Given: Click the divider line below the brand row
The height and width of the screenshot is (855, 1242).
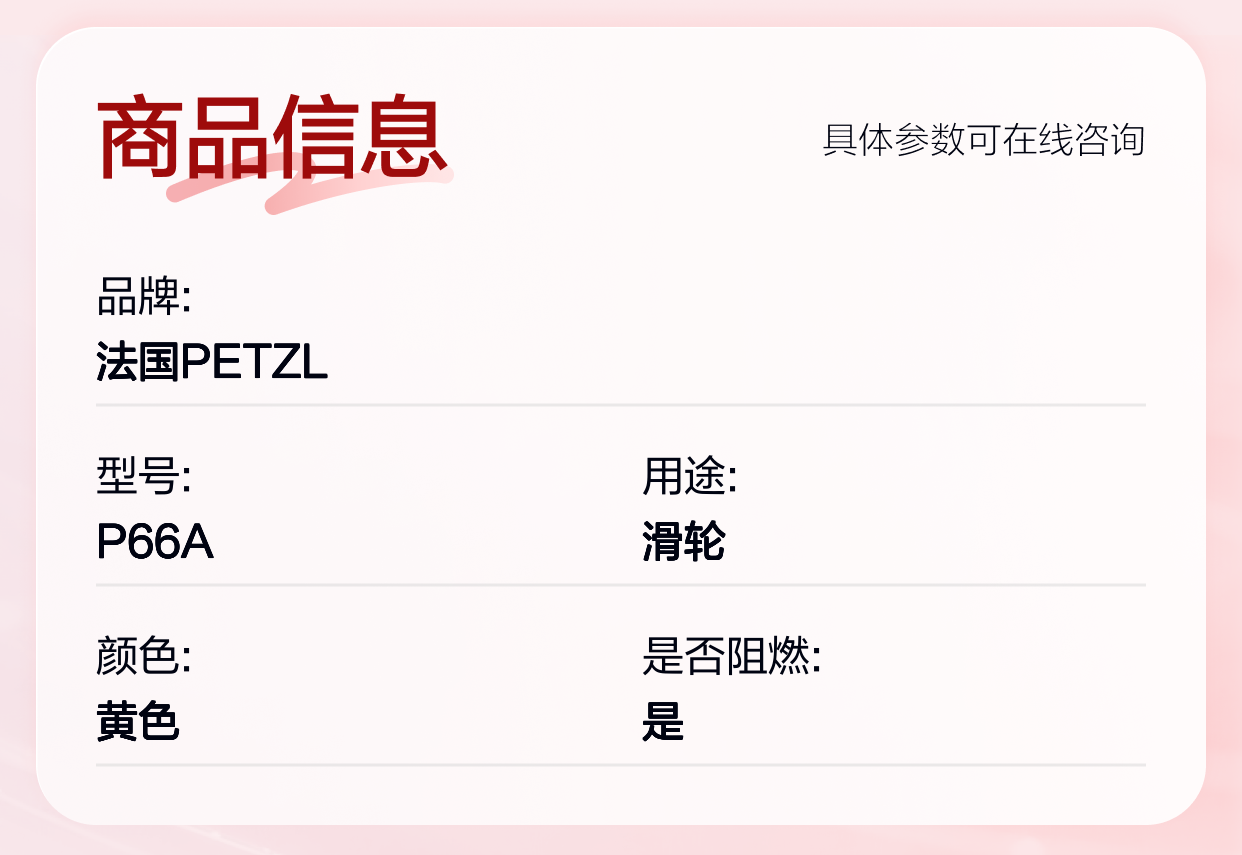Looking at the screenshot, I should click(x=621, y=405).
